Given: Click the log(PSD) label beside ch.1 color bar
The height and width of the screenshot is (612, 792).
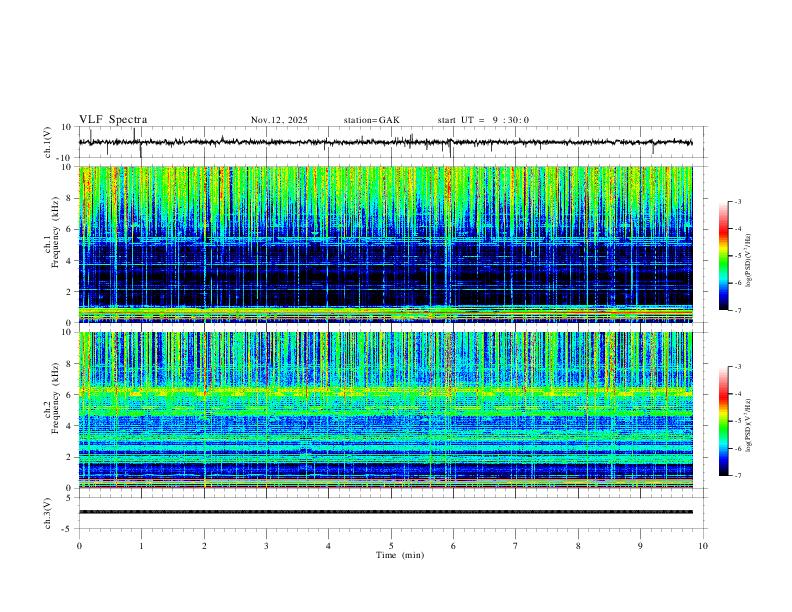Looking at the screenshot, I should (x=748, y=261).
